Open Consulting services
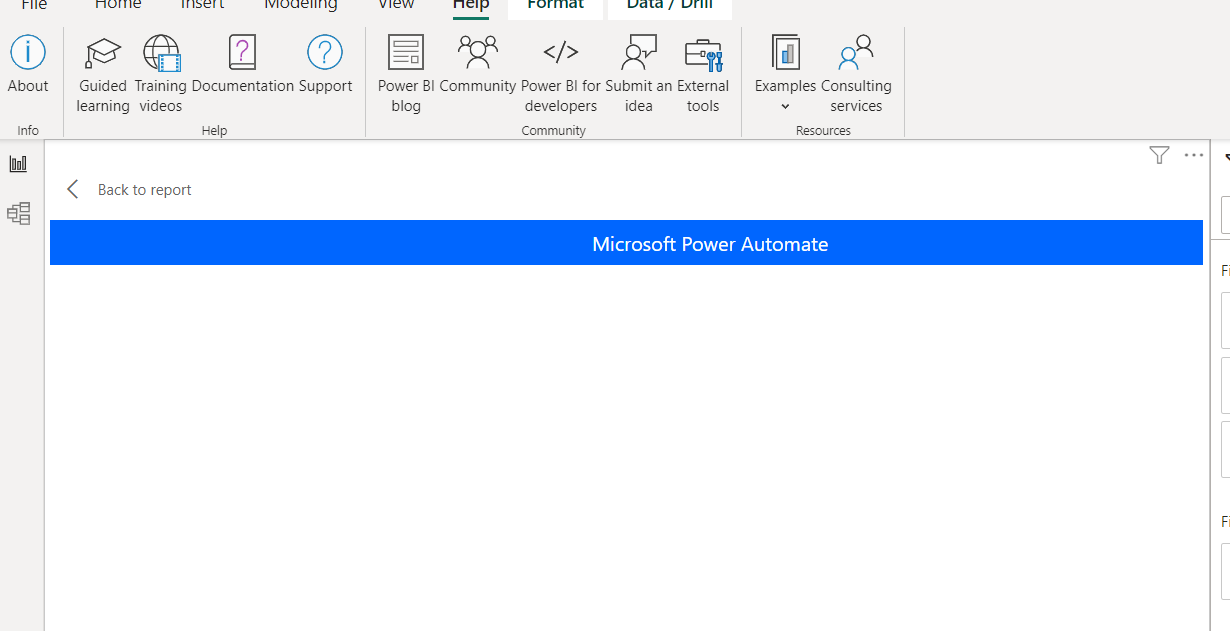Screen dimensions: 1230x631 coord(856,75)
